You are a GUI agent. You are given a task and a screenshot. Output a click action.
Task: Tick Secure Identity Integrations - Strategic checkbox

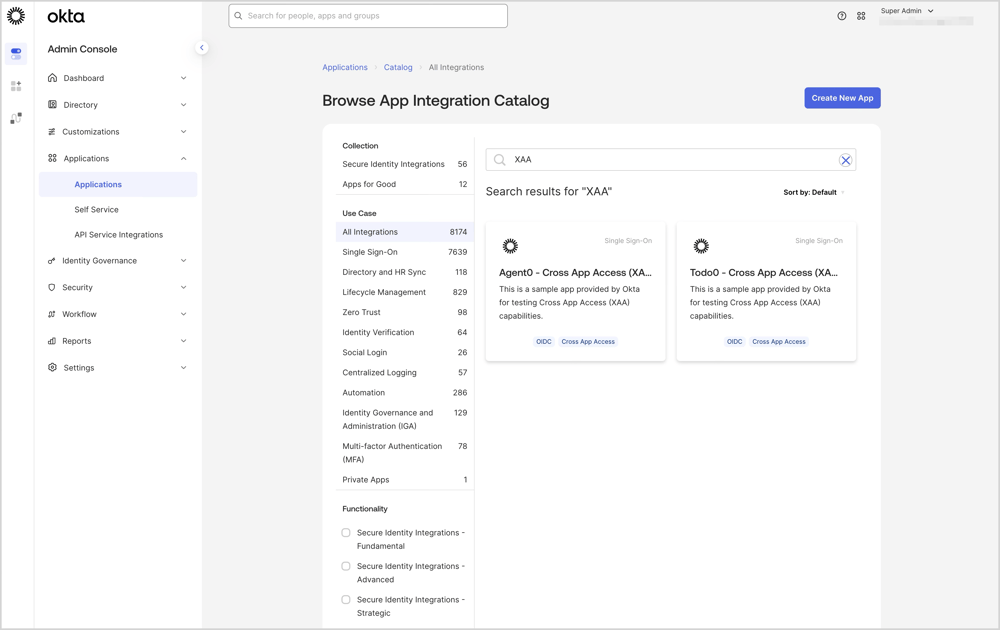(x=346, y=600)
